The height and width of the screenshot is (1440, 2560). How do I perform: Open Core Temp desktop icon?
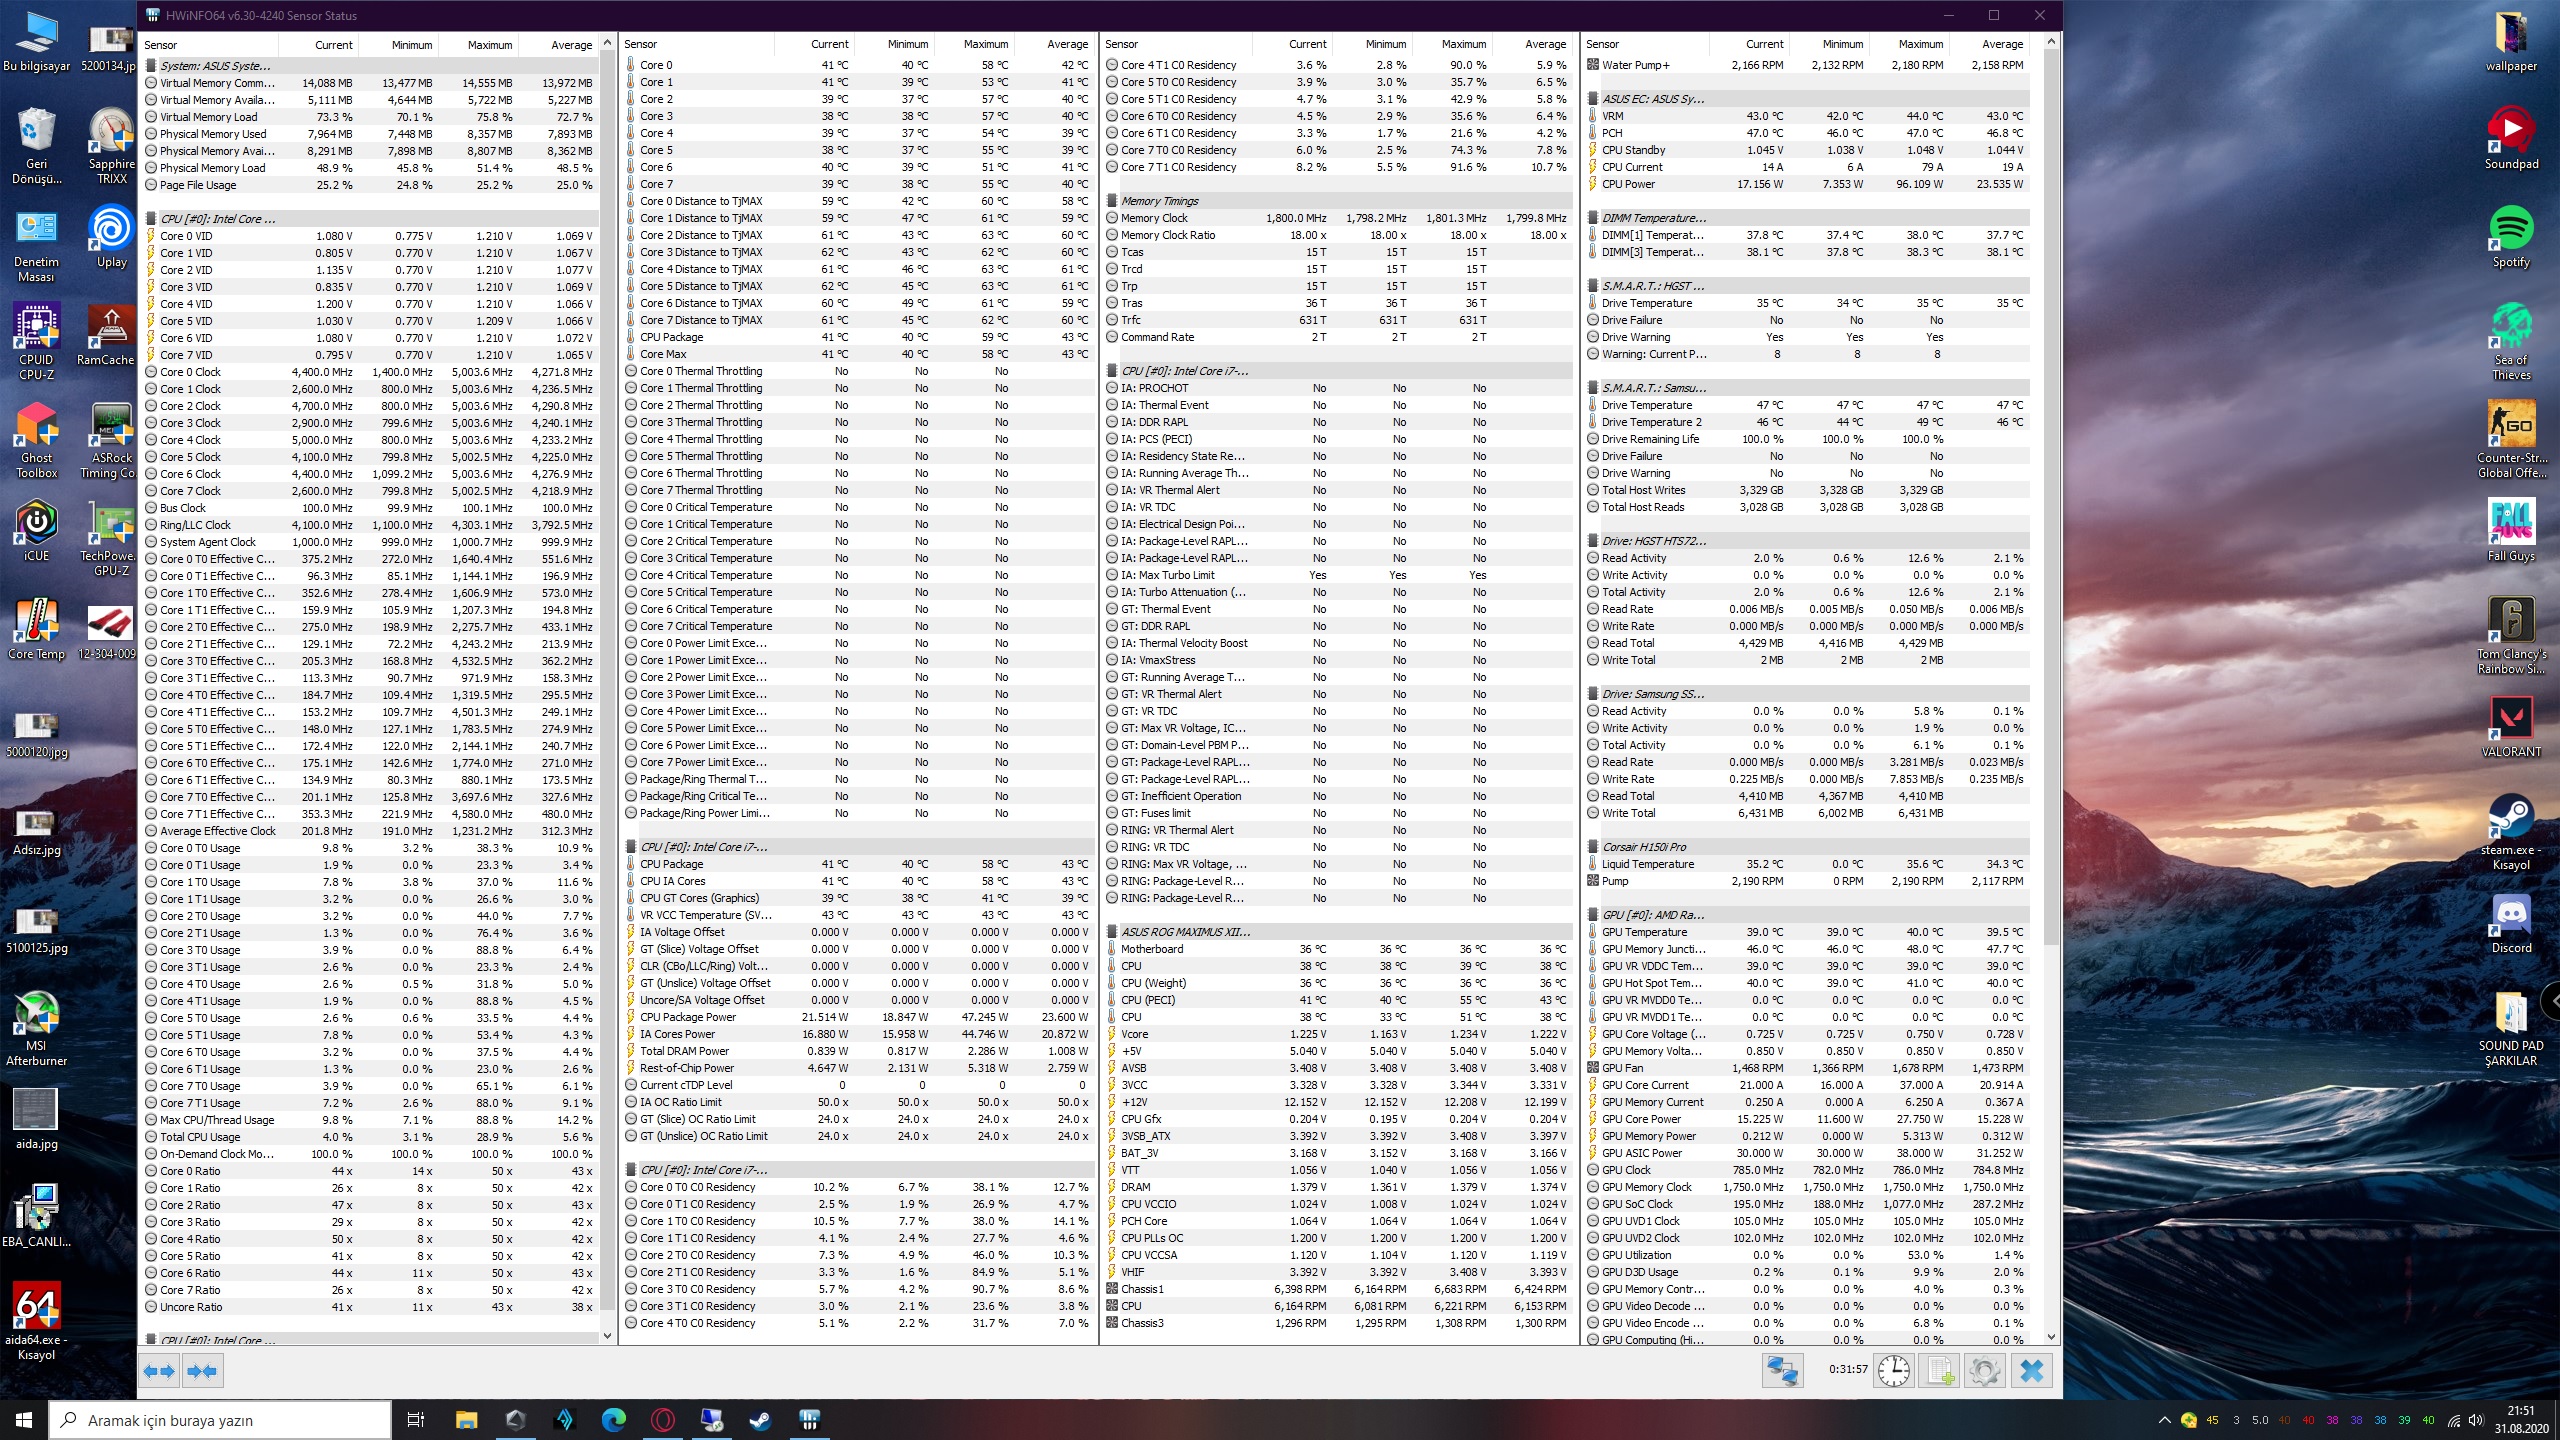37,629
